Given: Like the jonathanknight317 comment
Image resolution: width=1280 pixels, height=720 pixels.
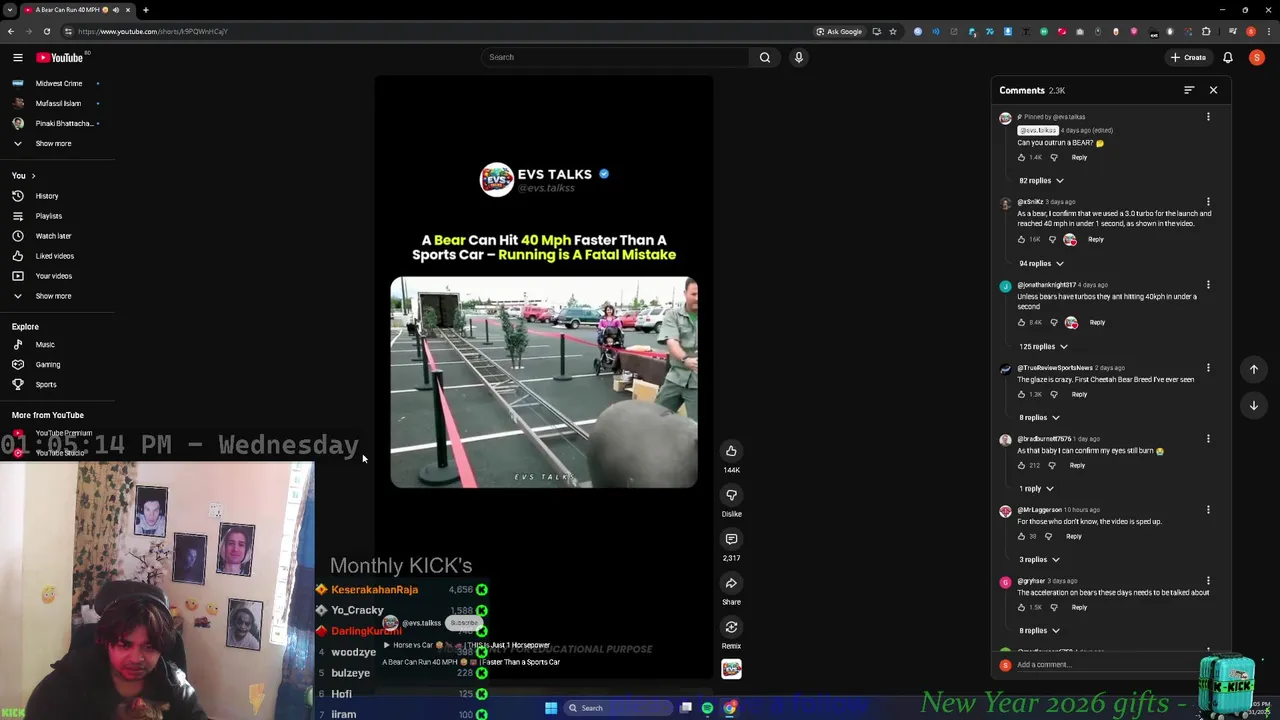Looking at the screenshot, I should 1021,323.
